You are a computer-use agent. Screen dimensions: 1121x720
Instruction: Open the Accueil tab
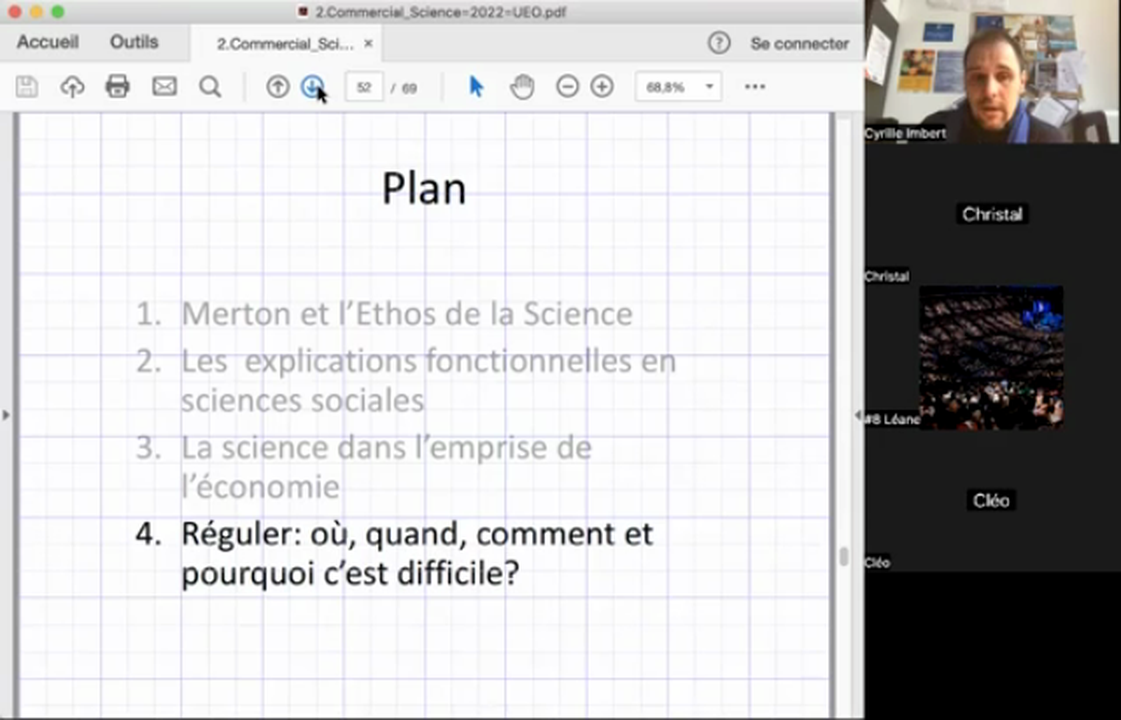click(x=47, y=42)
